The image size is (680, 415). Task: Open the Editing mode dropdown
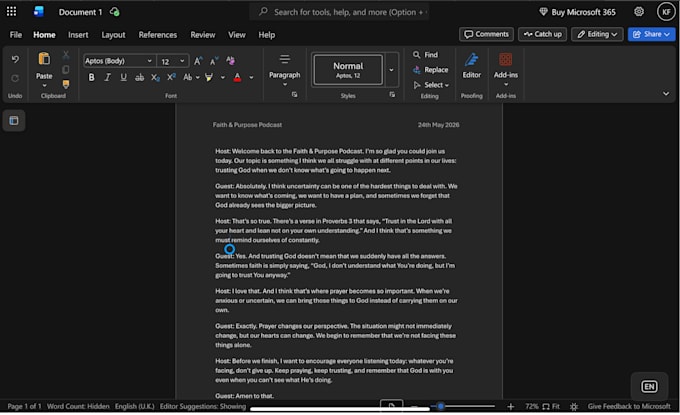(597, 34)
